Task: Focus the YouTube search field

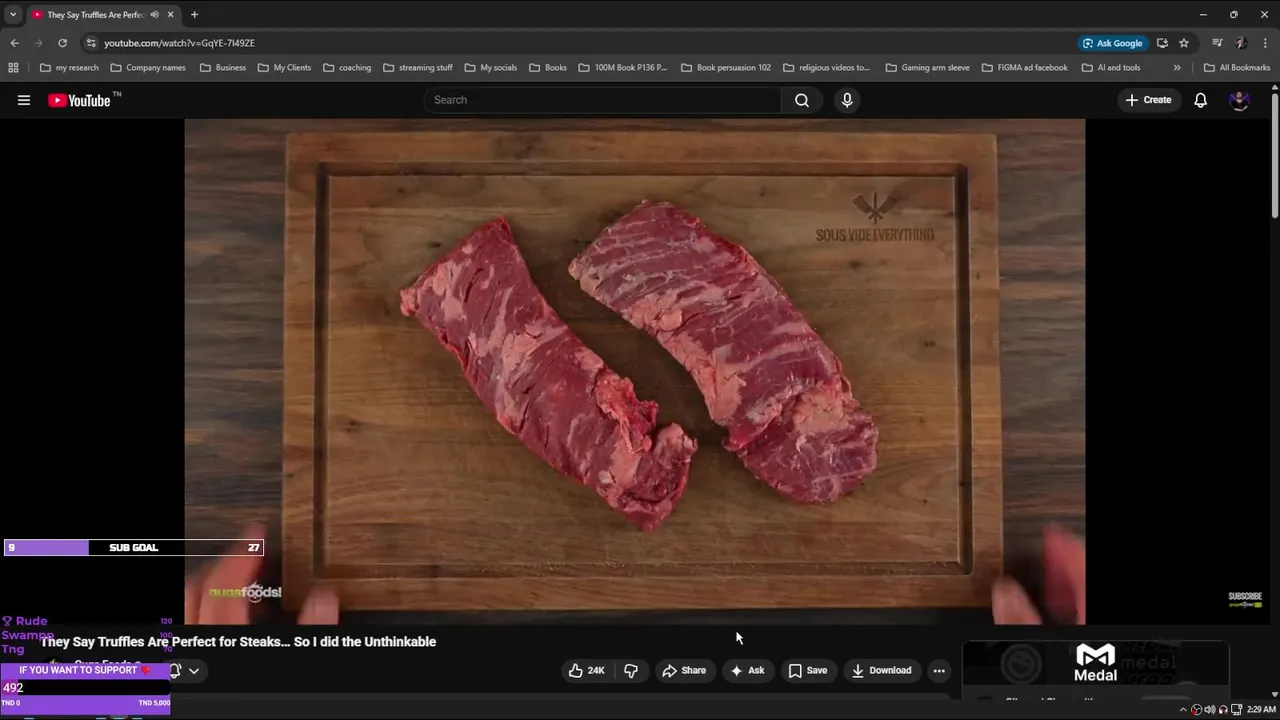Action: tap(603, 100)
